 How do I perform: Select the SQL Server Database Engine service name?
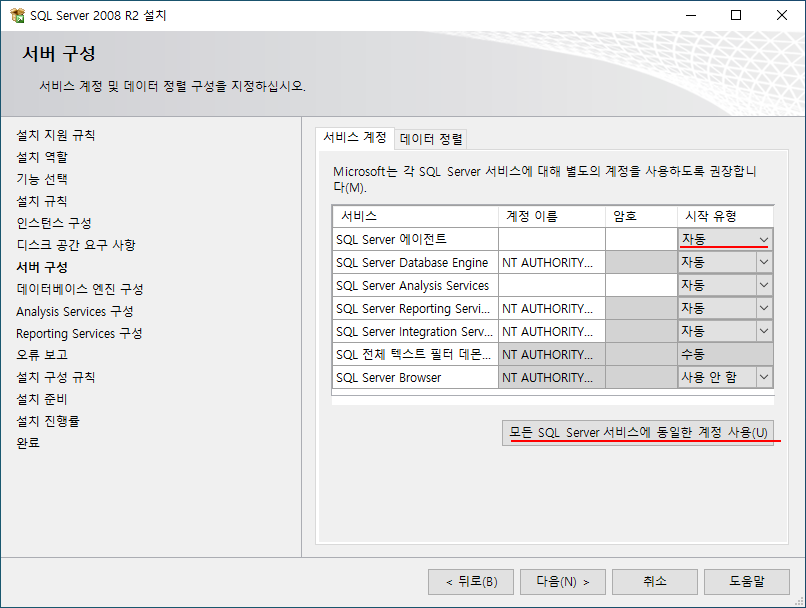(415, 263)
